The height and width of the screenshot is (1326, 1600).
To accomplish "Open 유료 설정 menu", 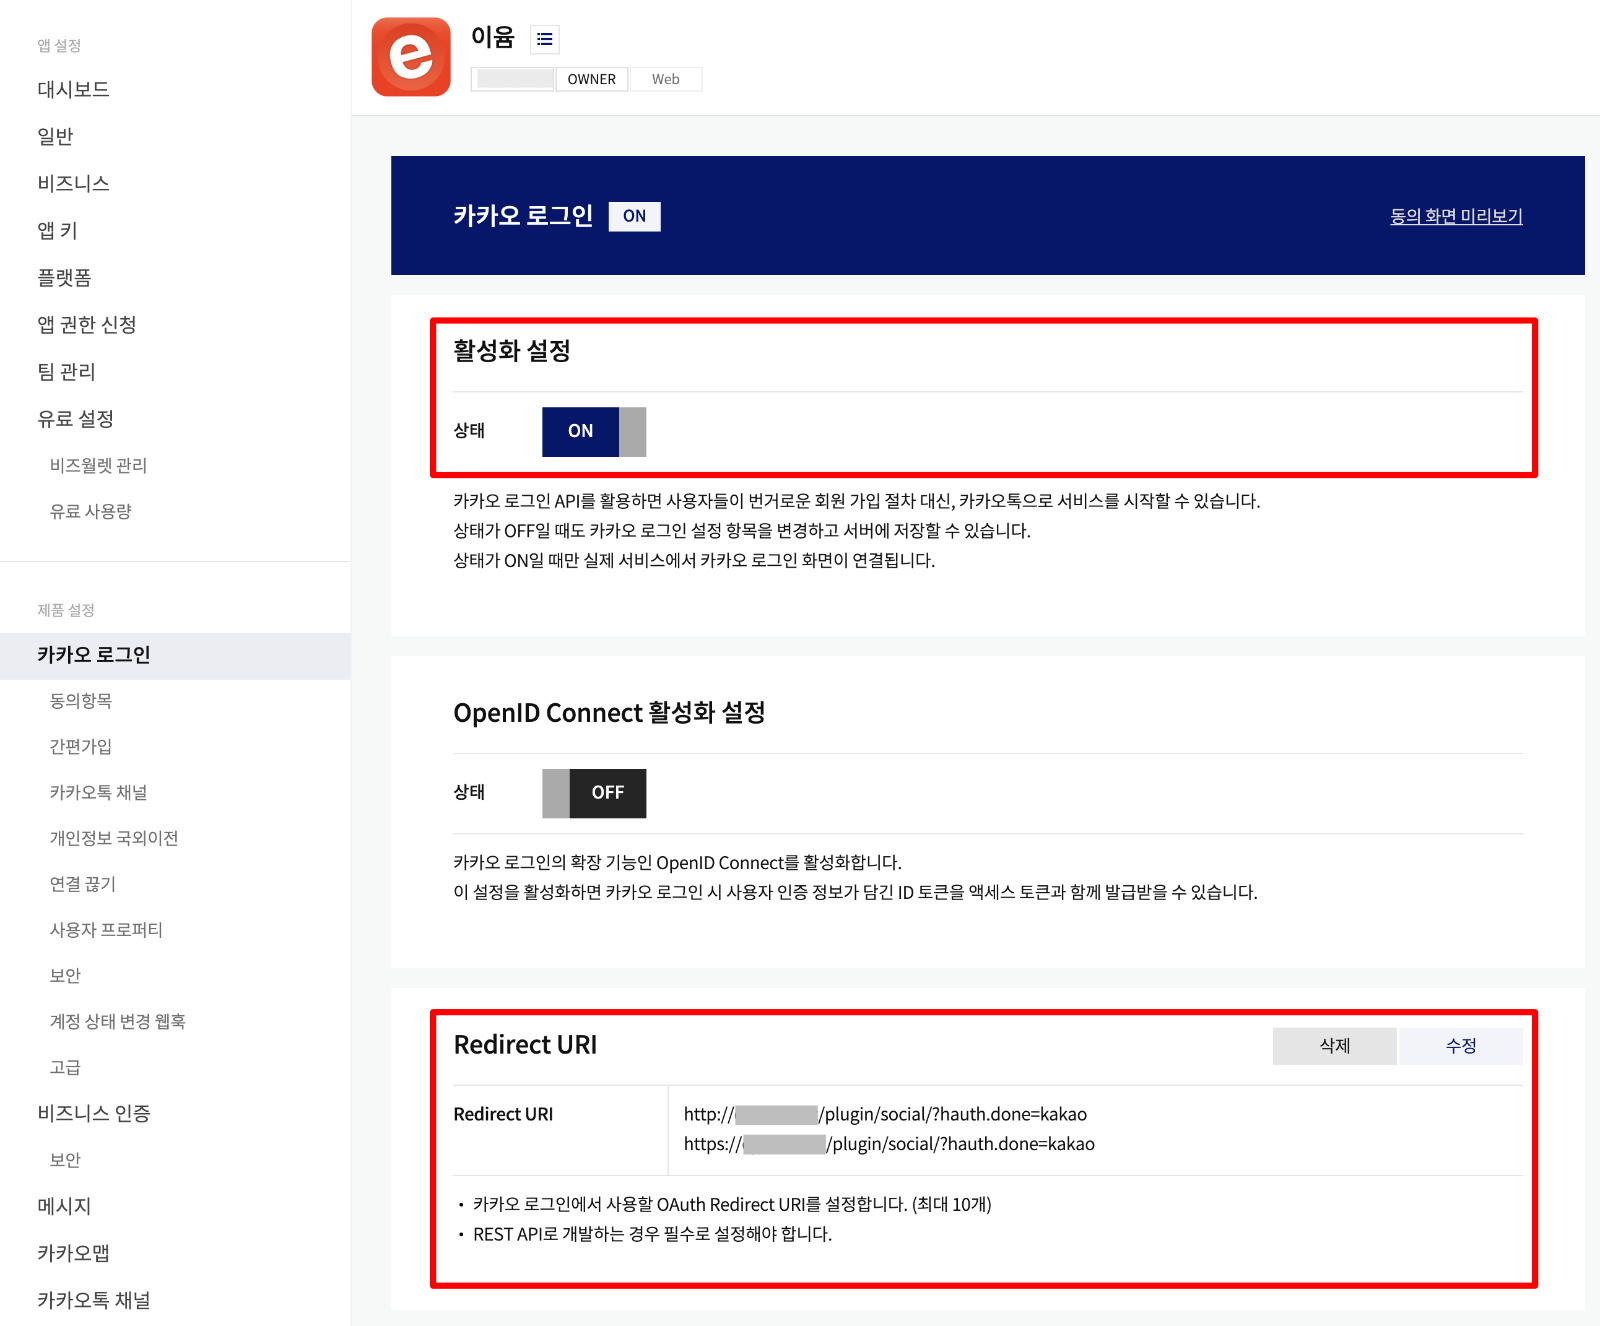I will pos(75,418).
